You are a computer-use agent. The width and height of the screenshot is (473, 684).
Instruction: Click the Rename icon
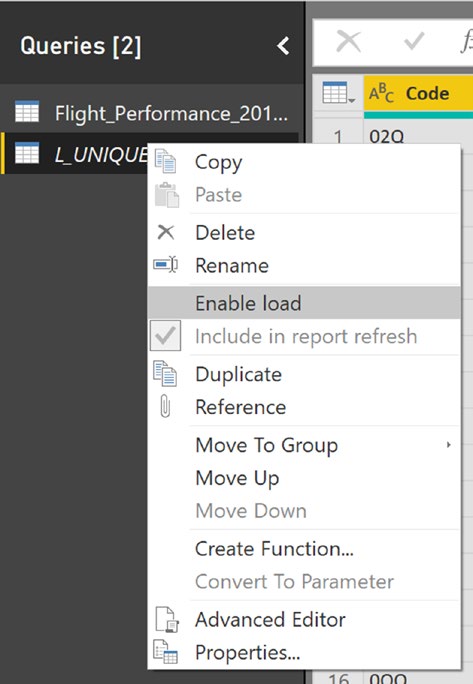click(x=166, y=264)
